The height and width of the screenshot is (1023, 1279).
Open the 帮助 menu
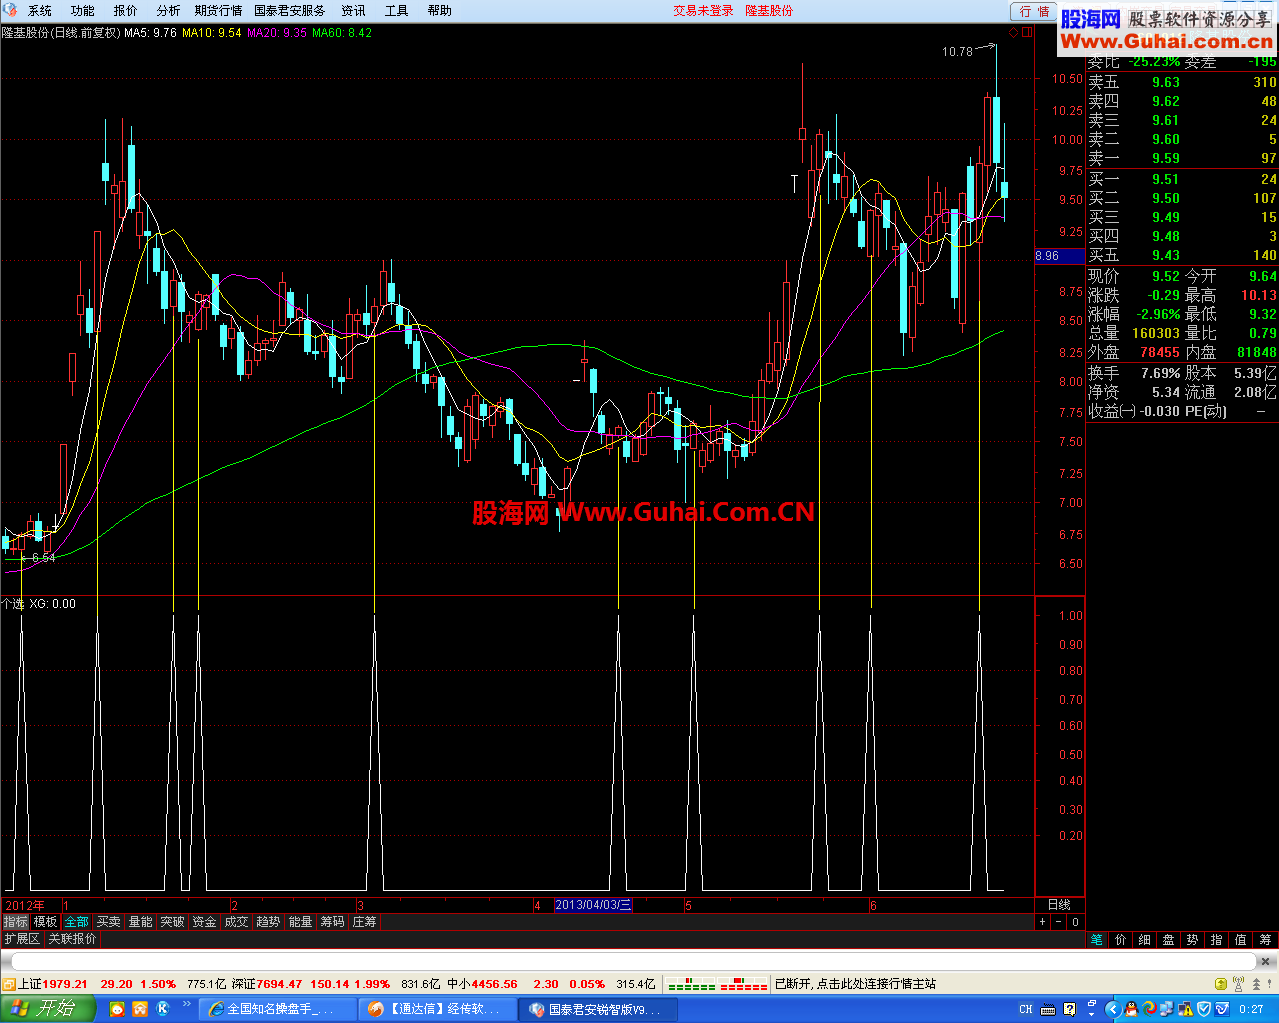440,10
